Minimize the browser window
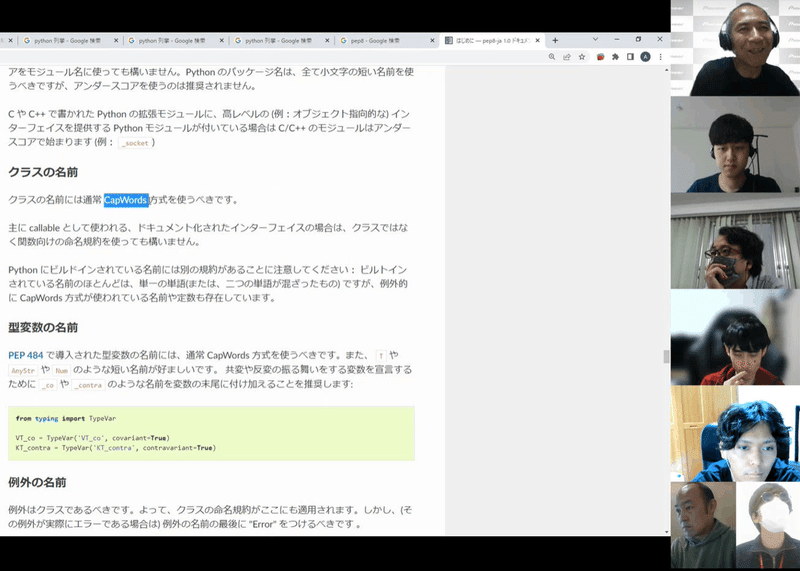The height and width of the screenshot is (571, 800). pyautogui.click(x=617, y=39)
